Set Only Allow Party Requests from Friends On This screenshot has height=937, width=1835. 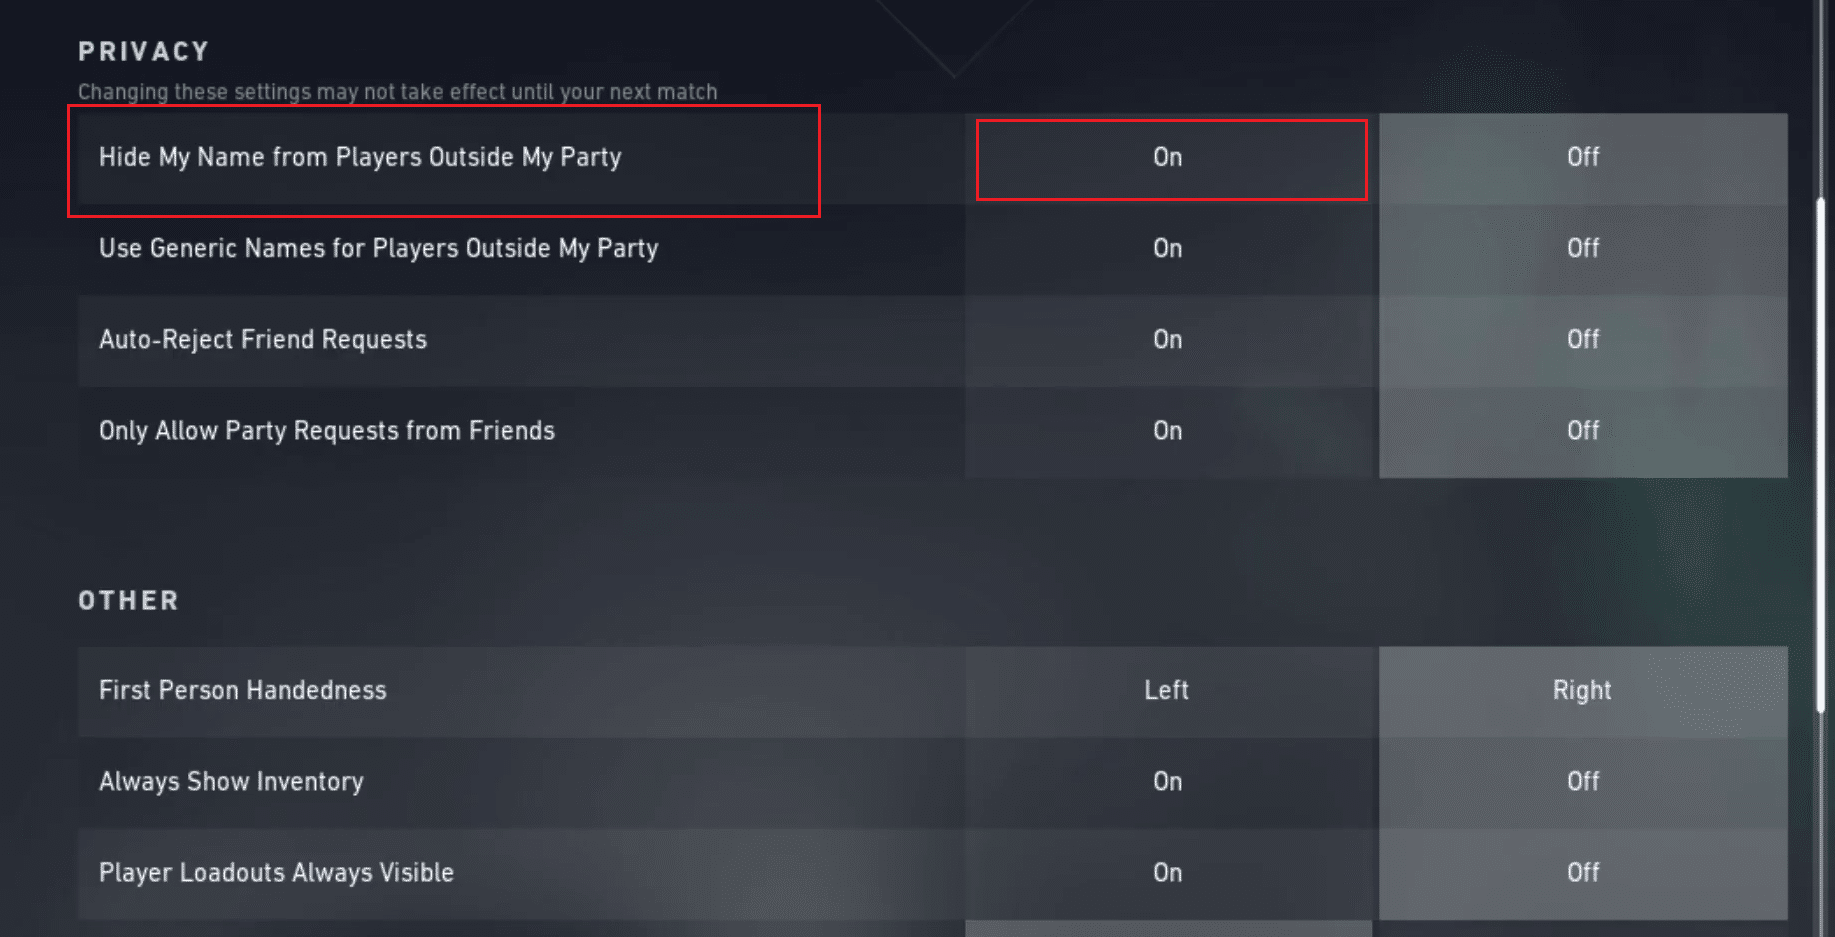(1168, 431)
